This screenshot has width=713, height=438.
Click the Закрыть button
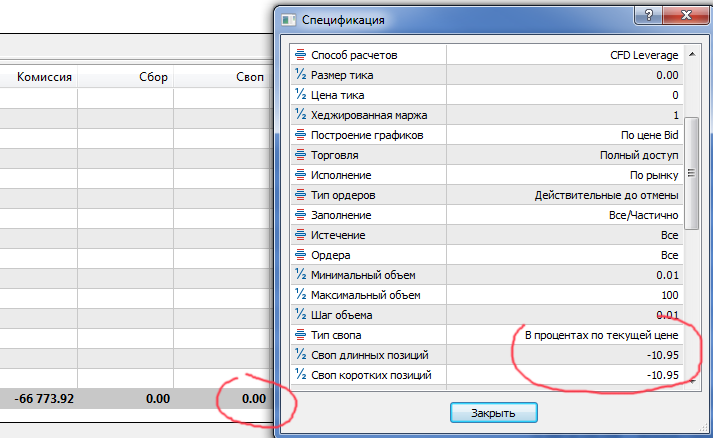click(x=494, y=413)
